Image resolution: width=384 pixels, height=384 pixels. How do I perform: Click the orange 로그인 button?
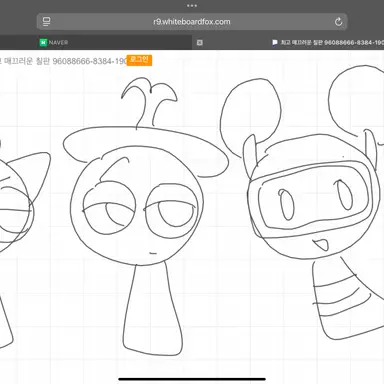tap(139, 60)
